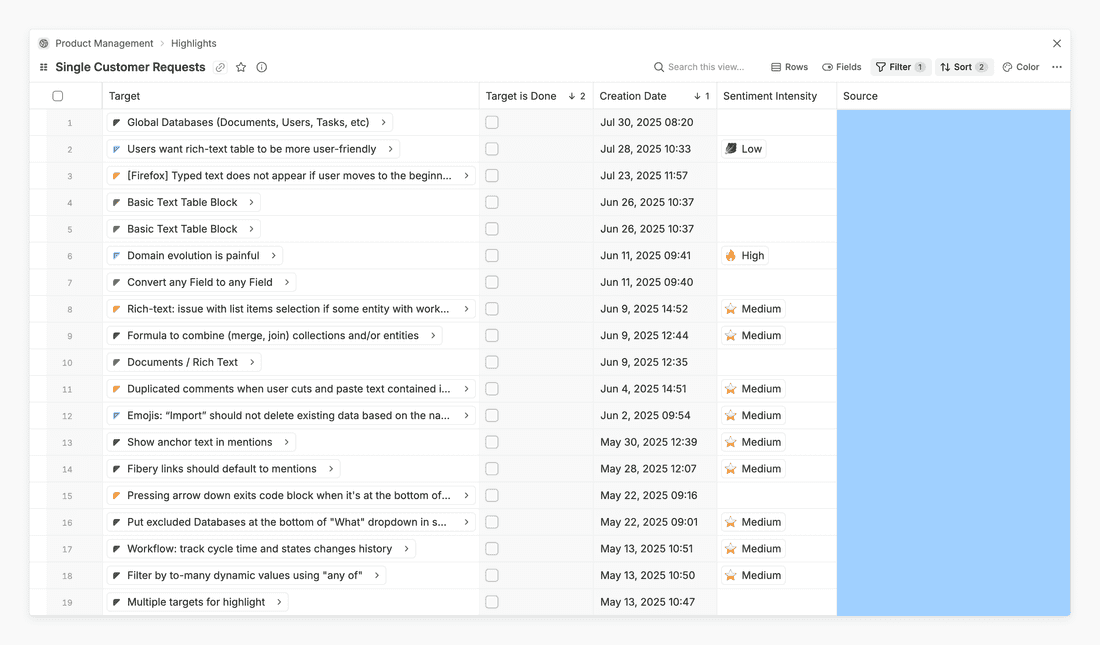
Task: Check Target is Done for Global Databases row
Action: pyautogui.click(x=492, y=123)
